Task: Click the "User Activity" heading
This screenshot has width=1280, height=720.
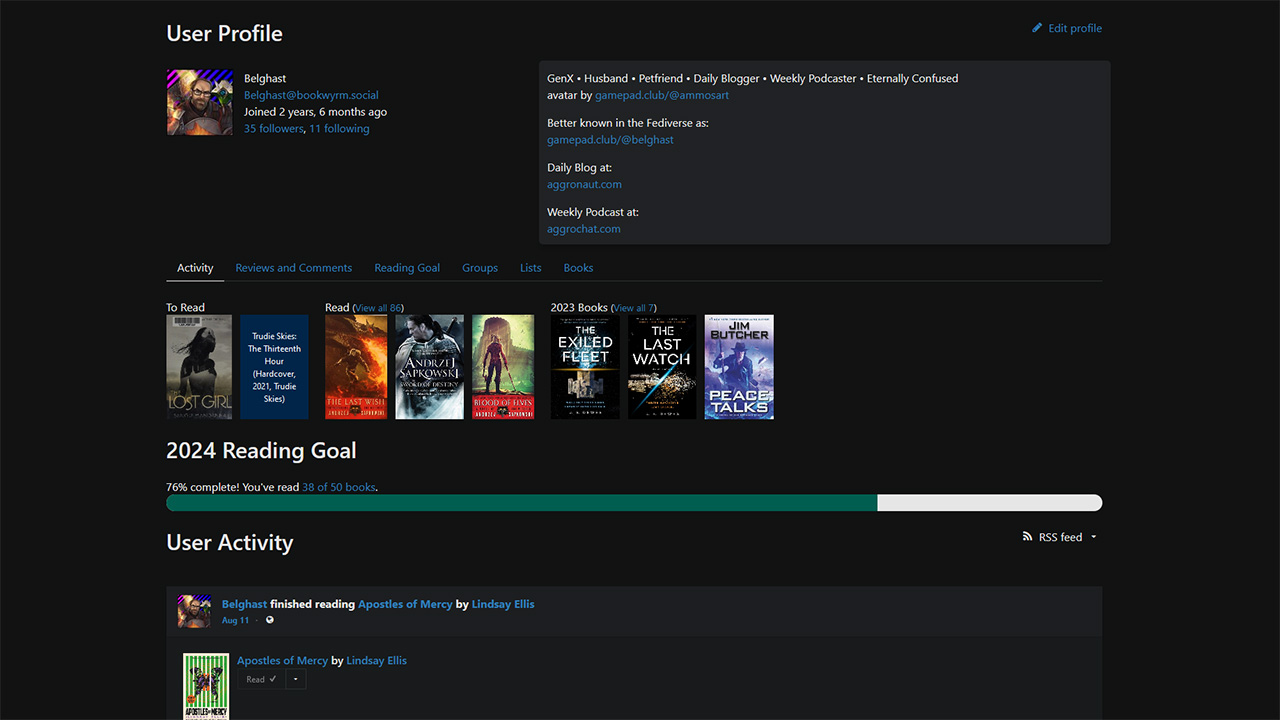Action: click(230, 543)
